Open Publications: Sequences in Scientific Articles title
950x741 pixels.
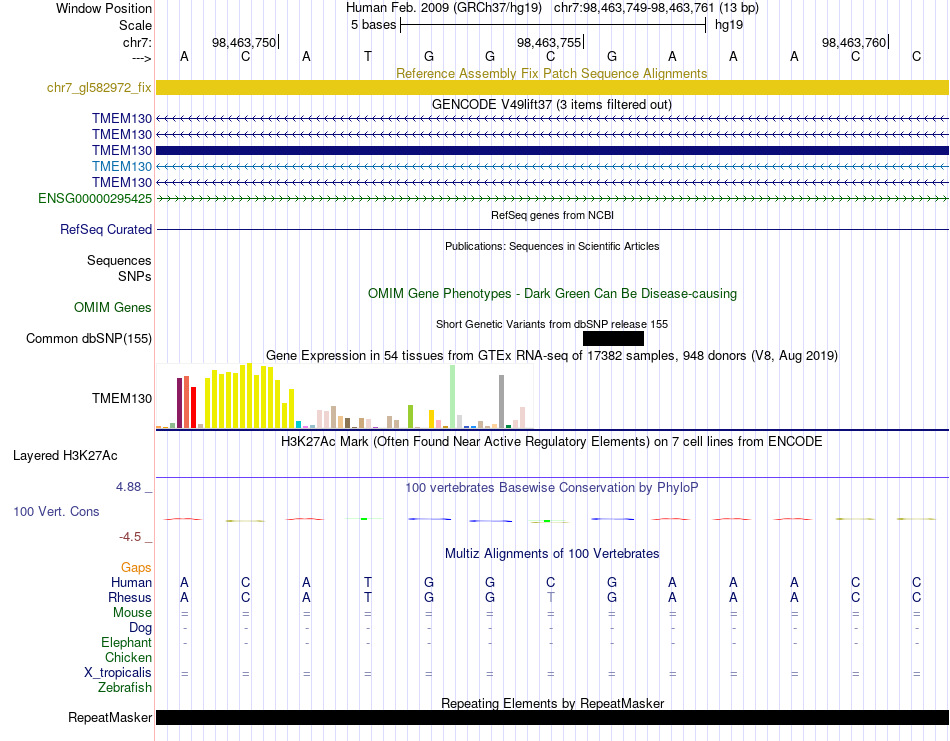[x=552, y=246]
